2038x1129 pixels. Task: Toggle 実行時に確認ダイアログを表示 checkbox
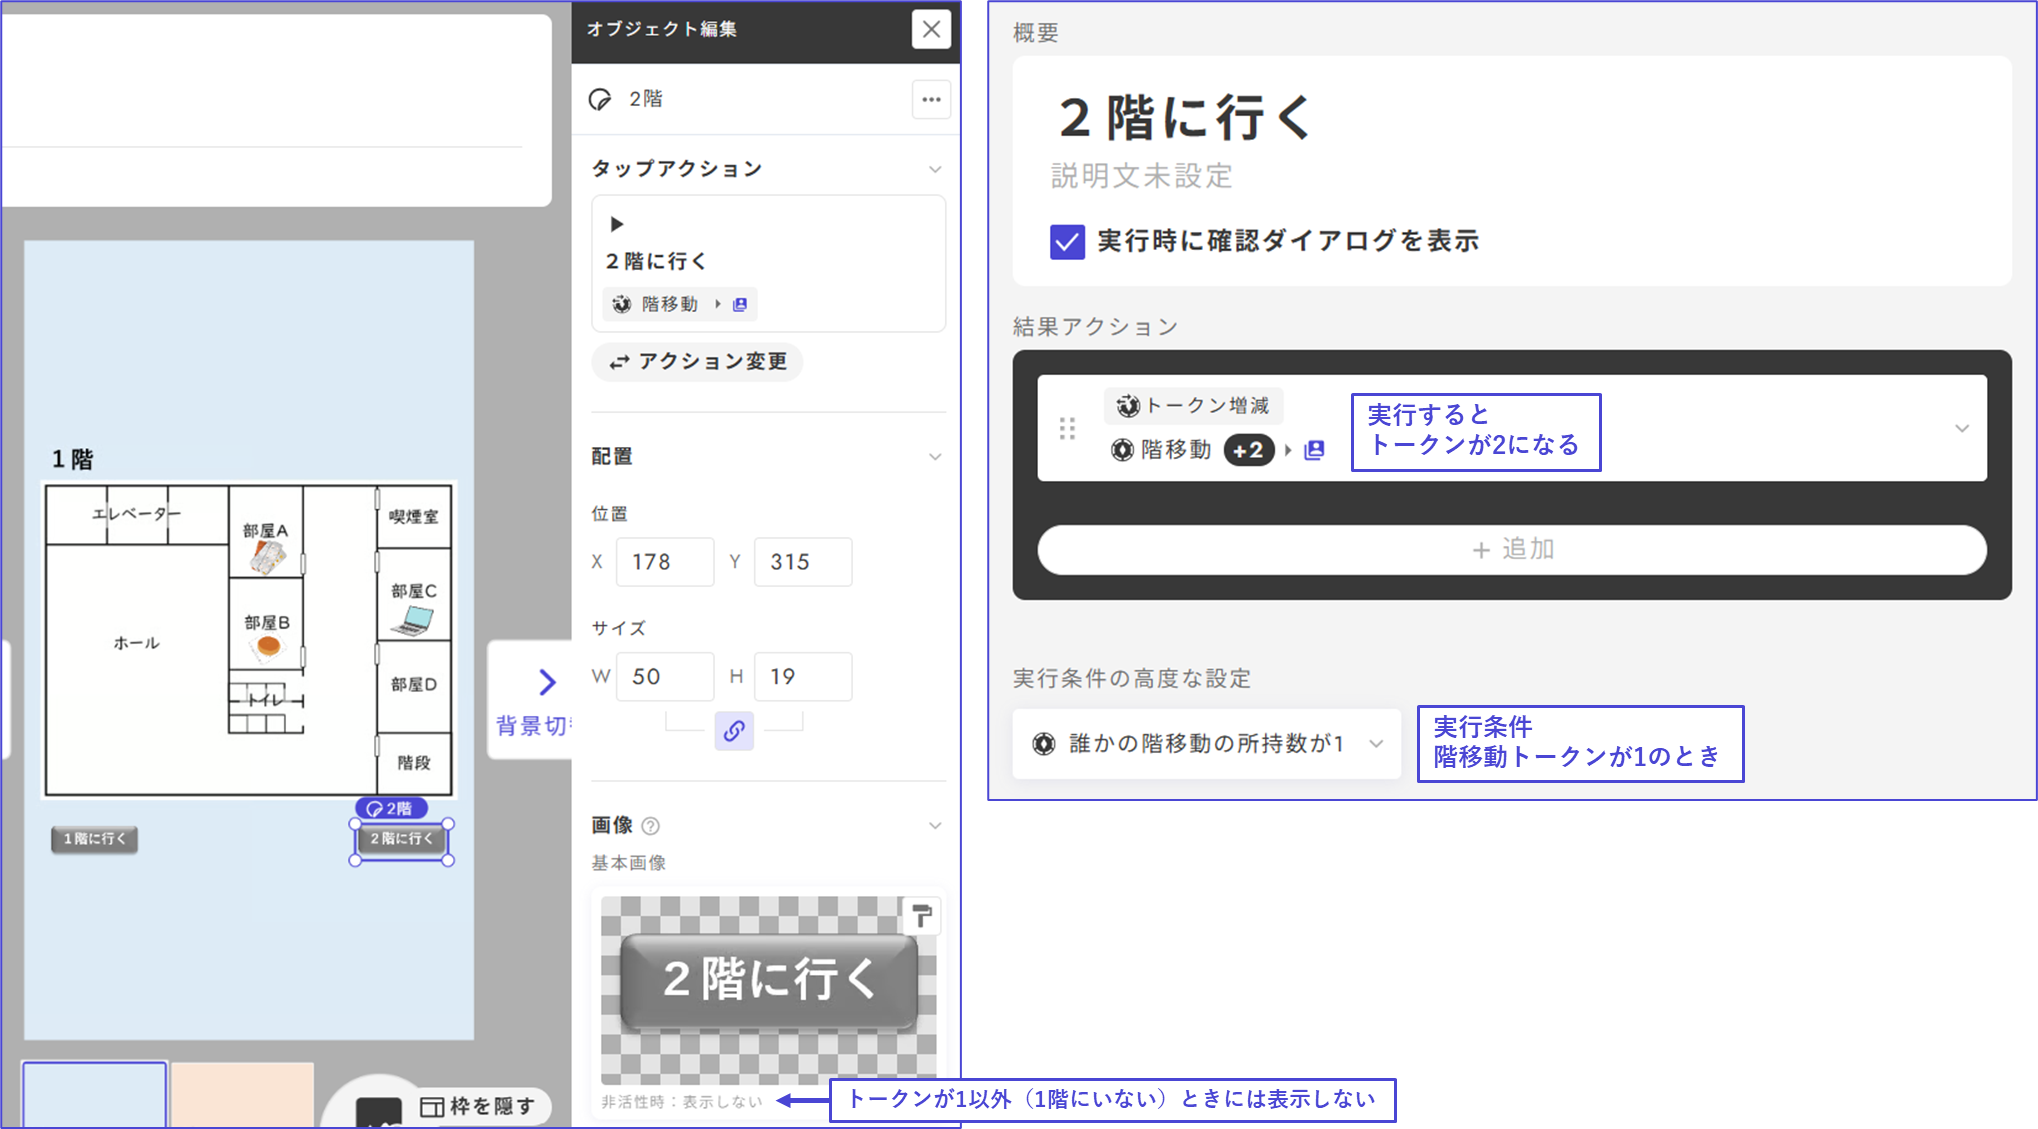click(x=1067, y=242)
